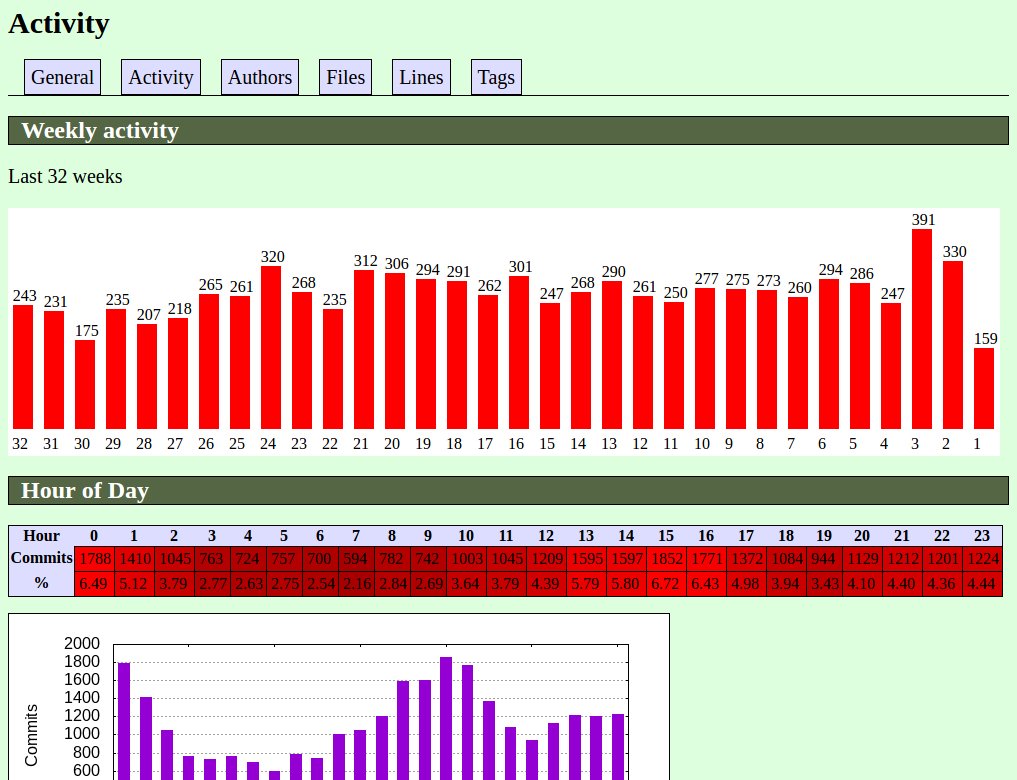Select the value label 290 in the weekly chart
The height and width of the screenshot is (780, 1017).
pyautogui.click(x=614, y=272)
